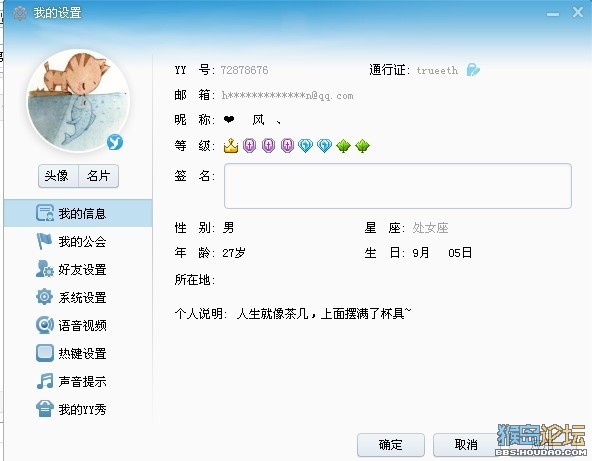Screen dimensions: 592x461
Task: Click the 昵称 nickname field
Action: tap(253, 120)
